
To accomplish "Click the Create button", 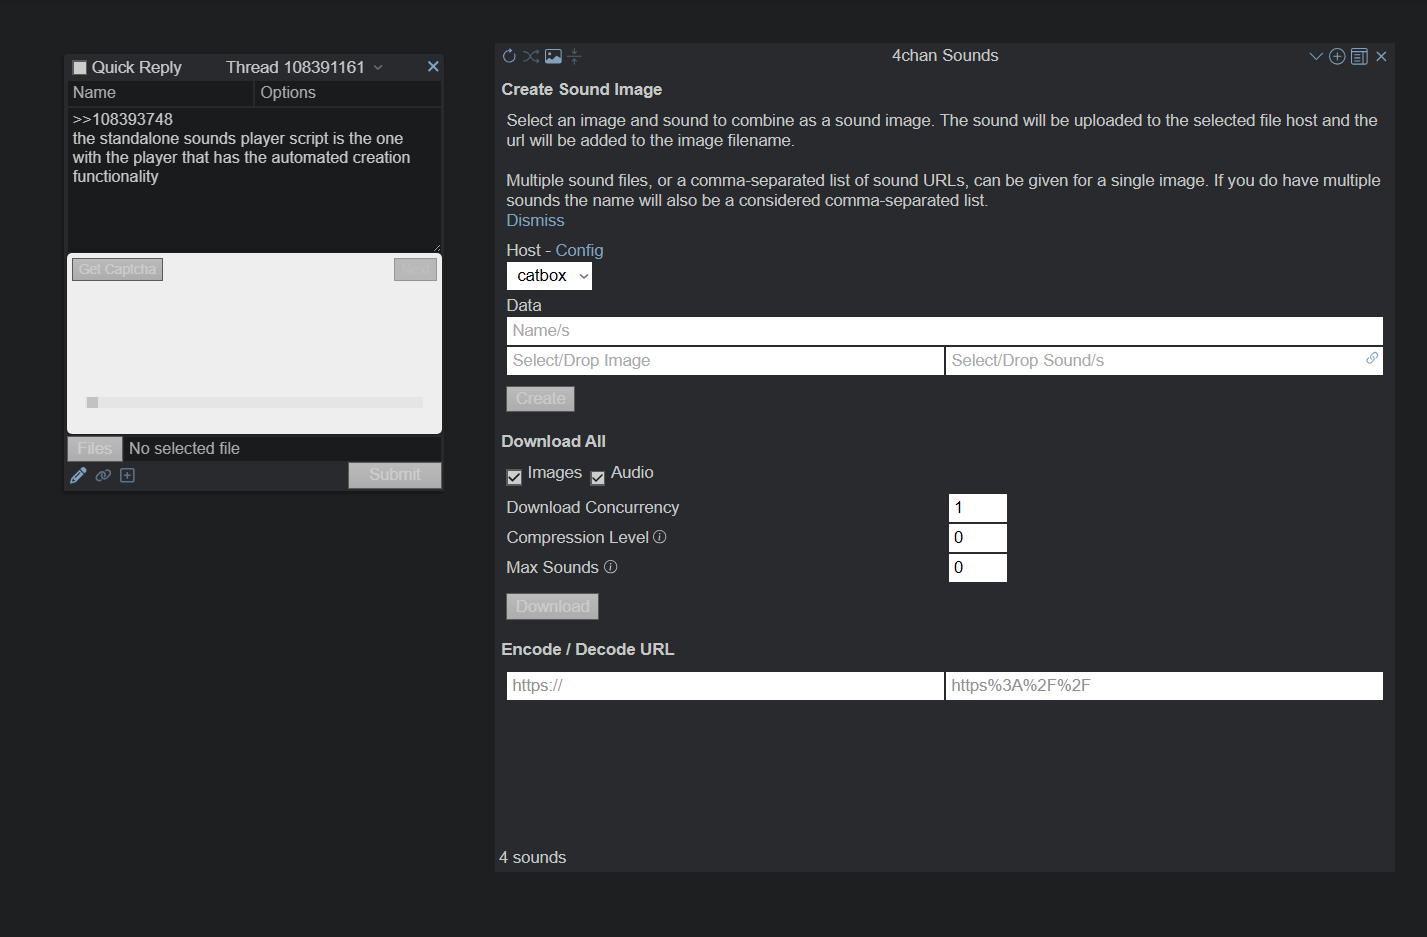I will (x=540, y=398).
